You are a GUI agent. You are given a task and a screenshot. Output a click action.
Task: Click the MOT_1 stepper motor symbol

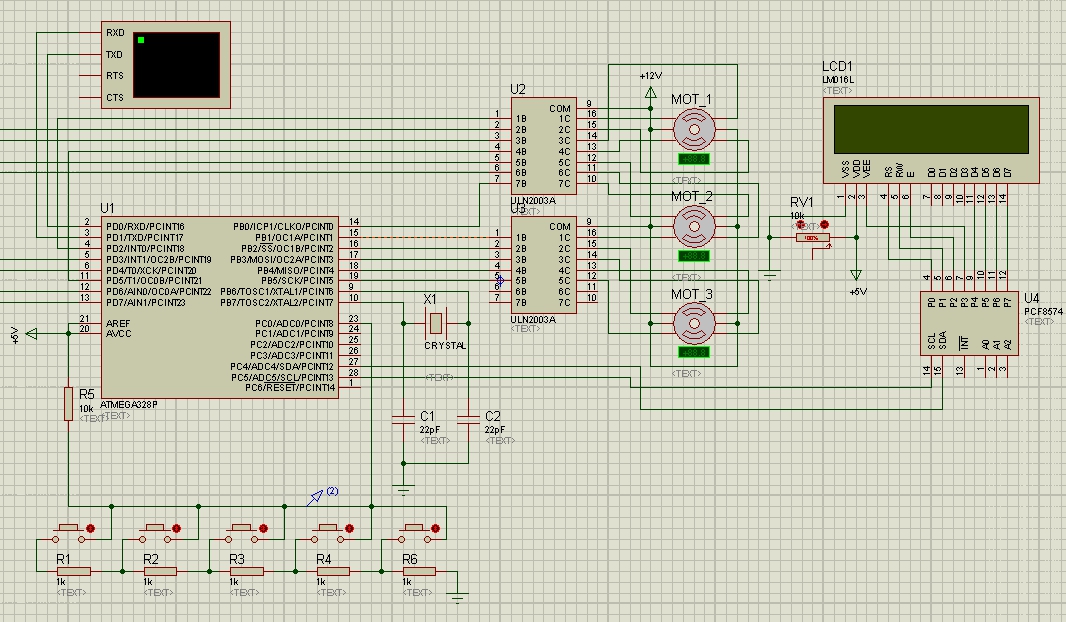[x=693, y=129]
